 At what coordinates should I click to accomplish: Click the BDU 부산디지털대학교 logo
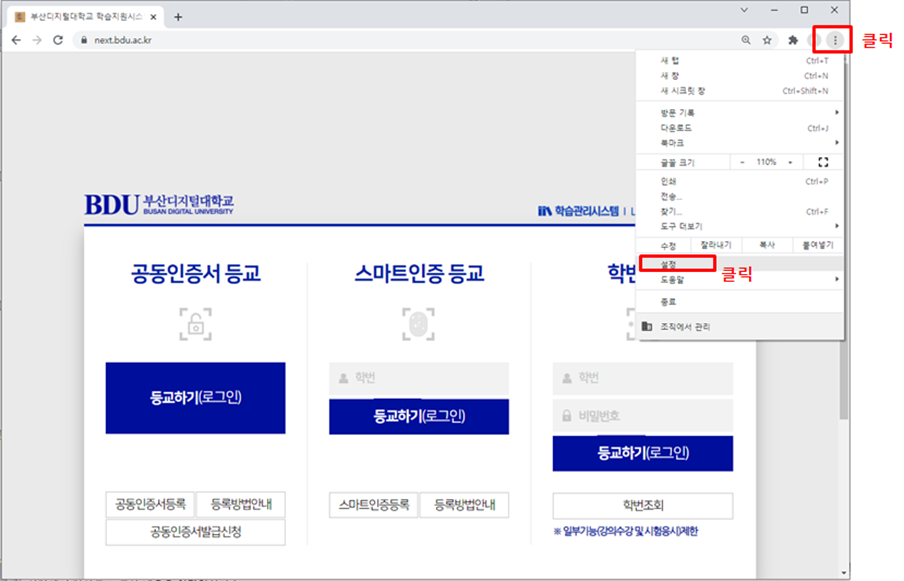point(159,205)
